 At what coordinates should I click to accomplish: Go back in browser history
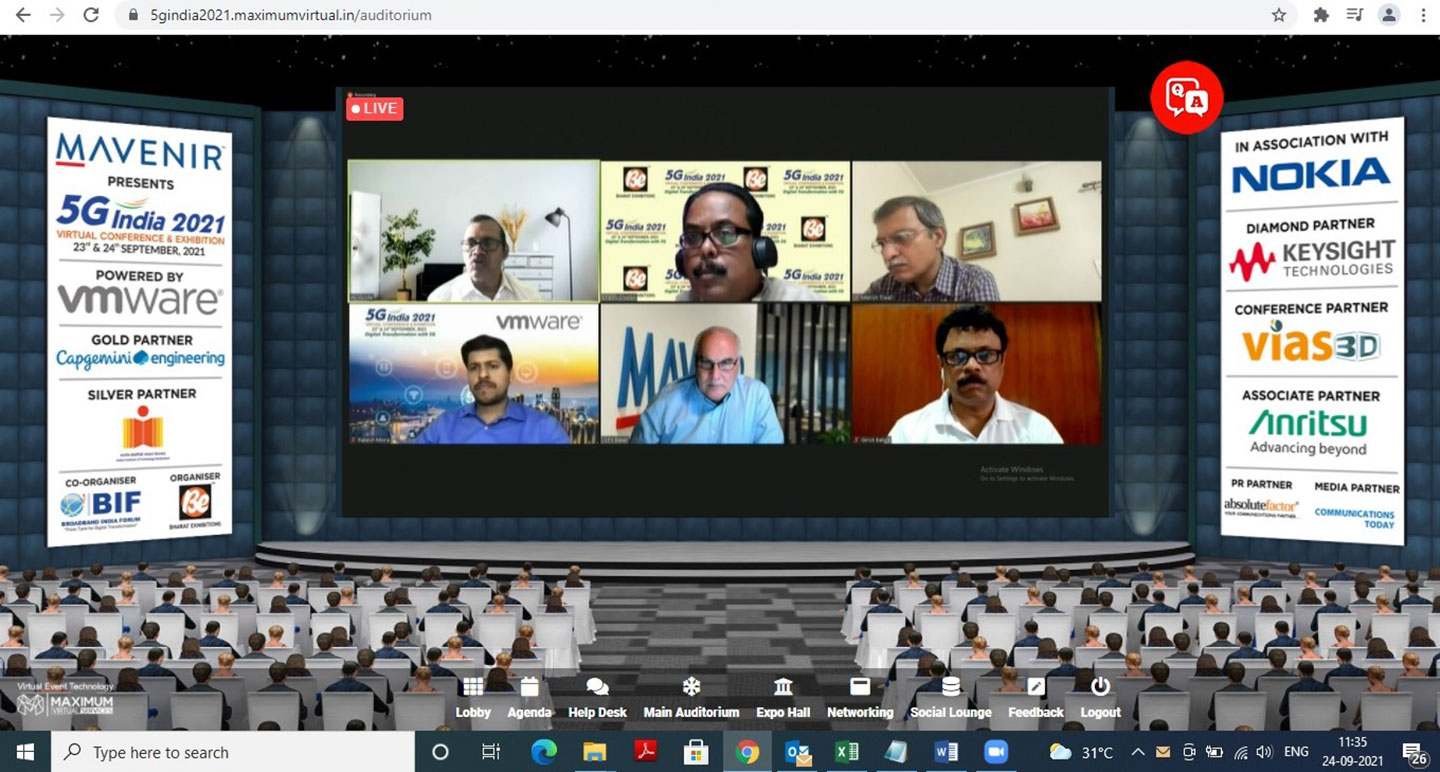pyautogui.click(x=22, y=15)
